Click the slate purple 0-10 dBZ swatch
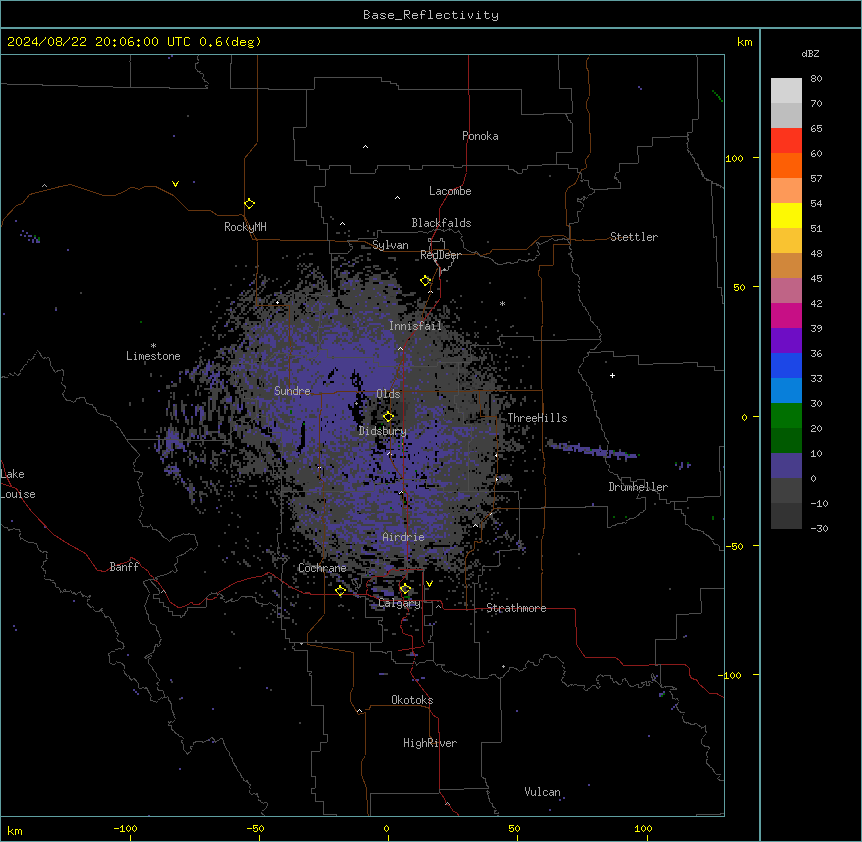The image size is (862, 842). click(786, 466)
